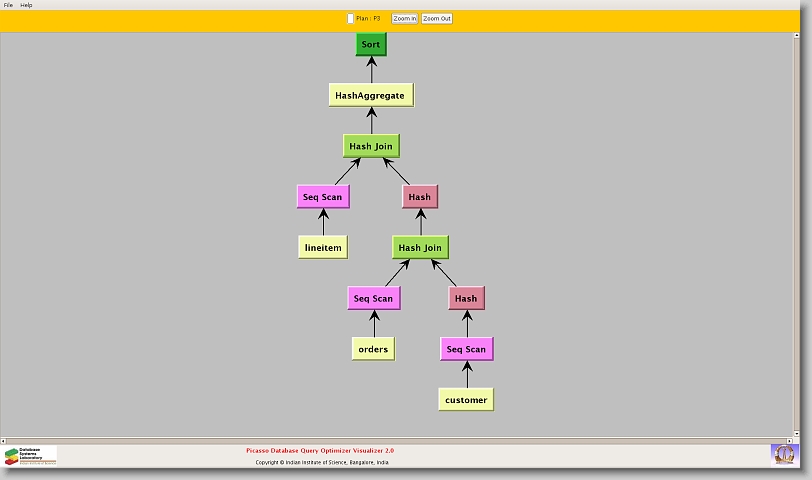
Task: Select the customer table node
Action: point(466,400)
